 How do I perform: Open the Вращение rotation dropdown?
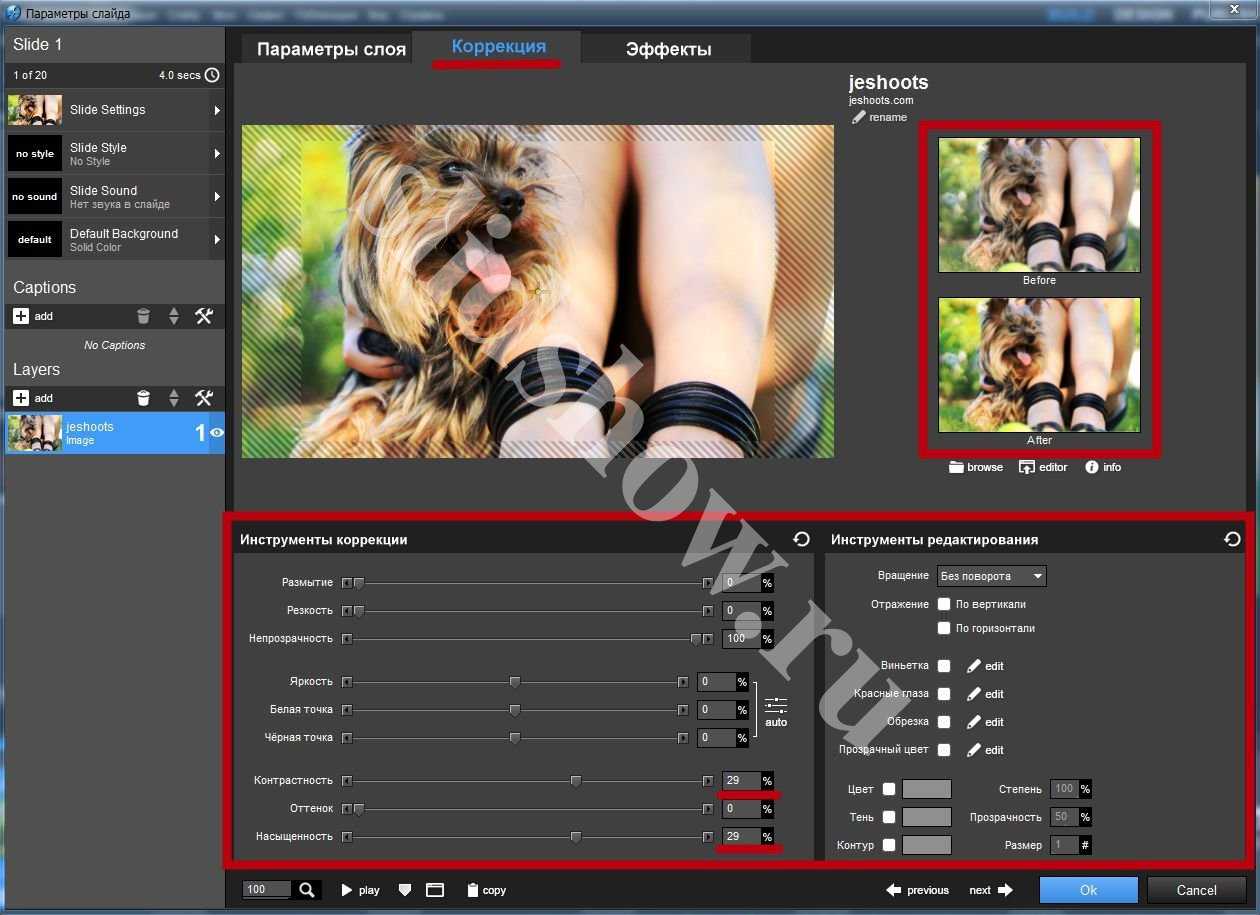click(x=992, y=576)
